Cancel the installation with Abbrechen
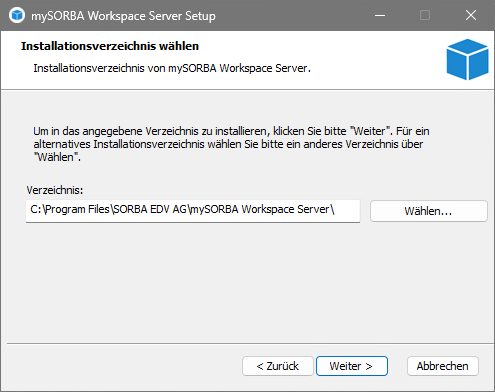This screenshot has width=495, height=392. (x=443, y=366)
